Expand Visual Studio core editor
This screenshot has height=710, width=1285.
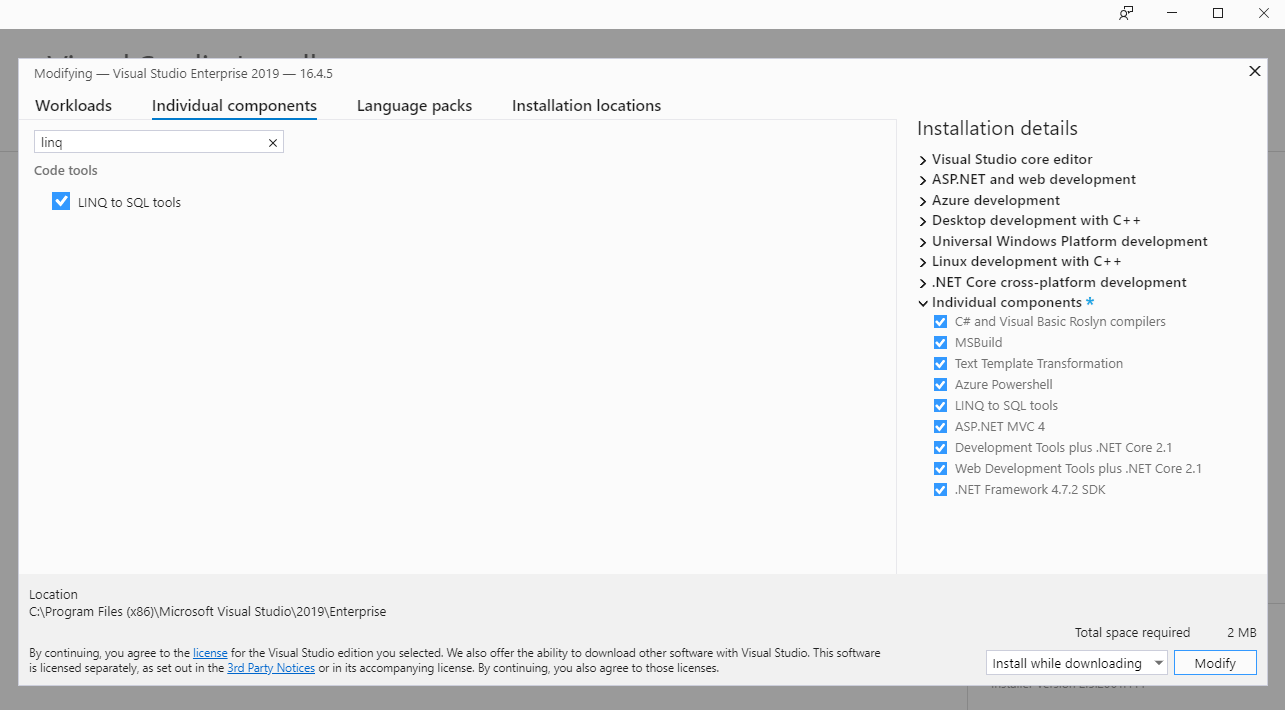(923, 160)
